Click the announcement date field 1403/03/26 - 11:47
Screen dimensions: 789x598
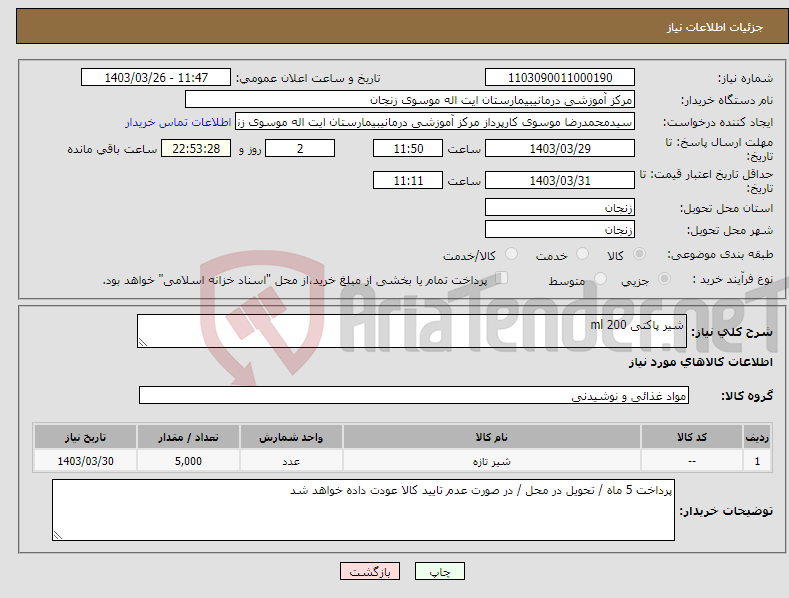pos(156,78)
